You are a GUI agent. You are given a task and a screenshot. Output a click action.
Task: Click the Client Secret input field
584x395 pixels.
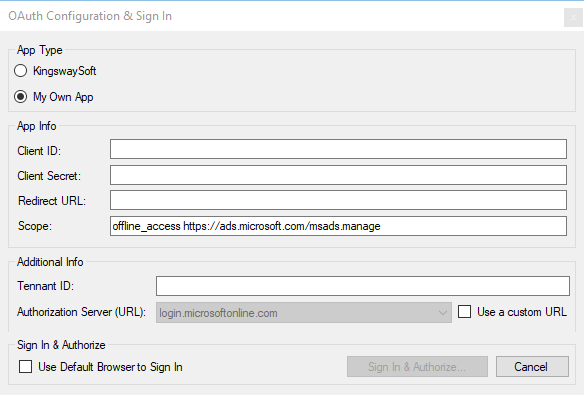(338, 175)
